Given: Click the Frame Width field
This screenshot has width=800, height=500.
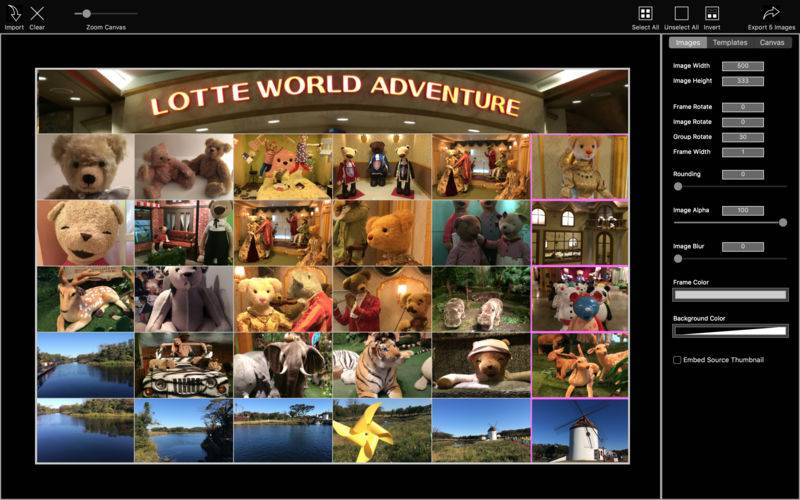Looking at the screenshot, I should point(743,152).
